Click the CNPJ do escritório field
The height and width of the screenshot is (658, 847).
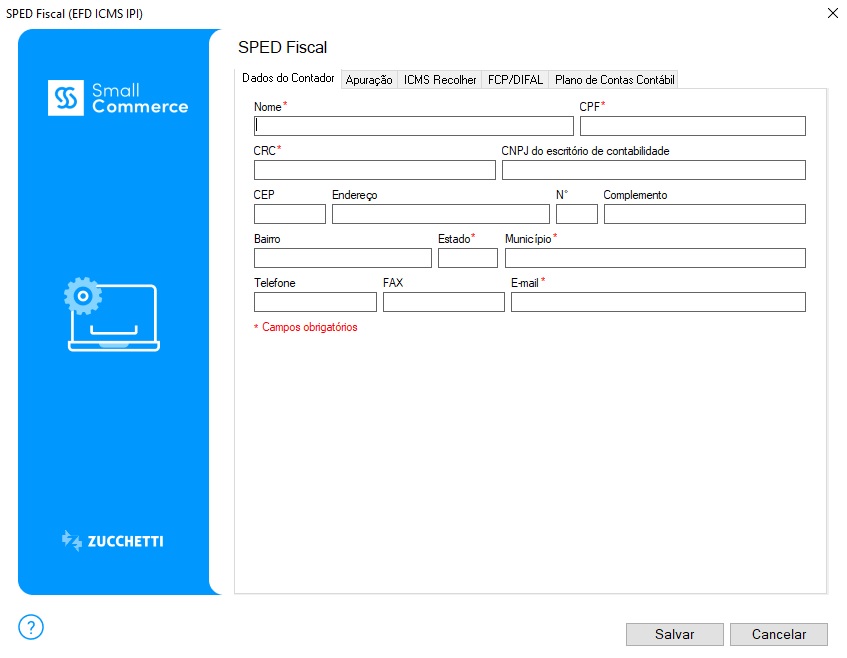(653, 170)
